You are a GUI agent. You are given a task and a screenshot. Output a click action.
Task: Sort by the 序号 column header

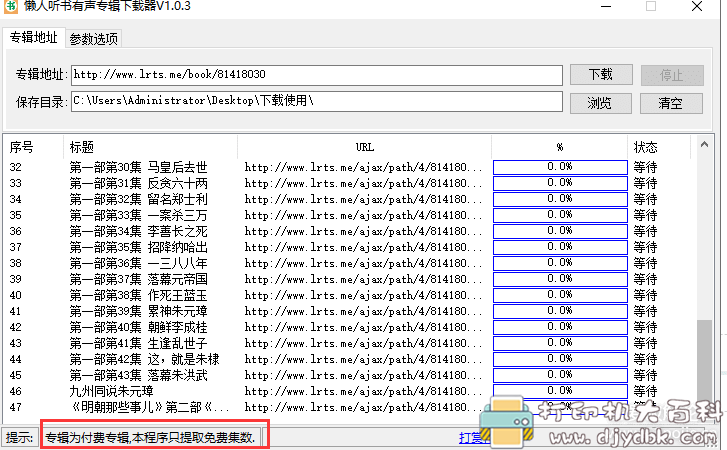(x=32, y=147)
